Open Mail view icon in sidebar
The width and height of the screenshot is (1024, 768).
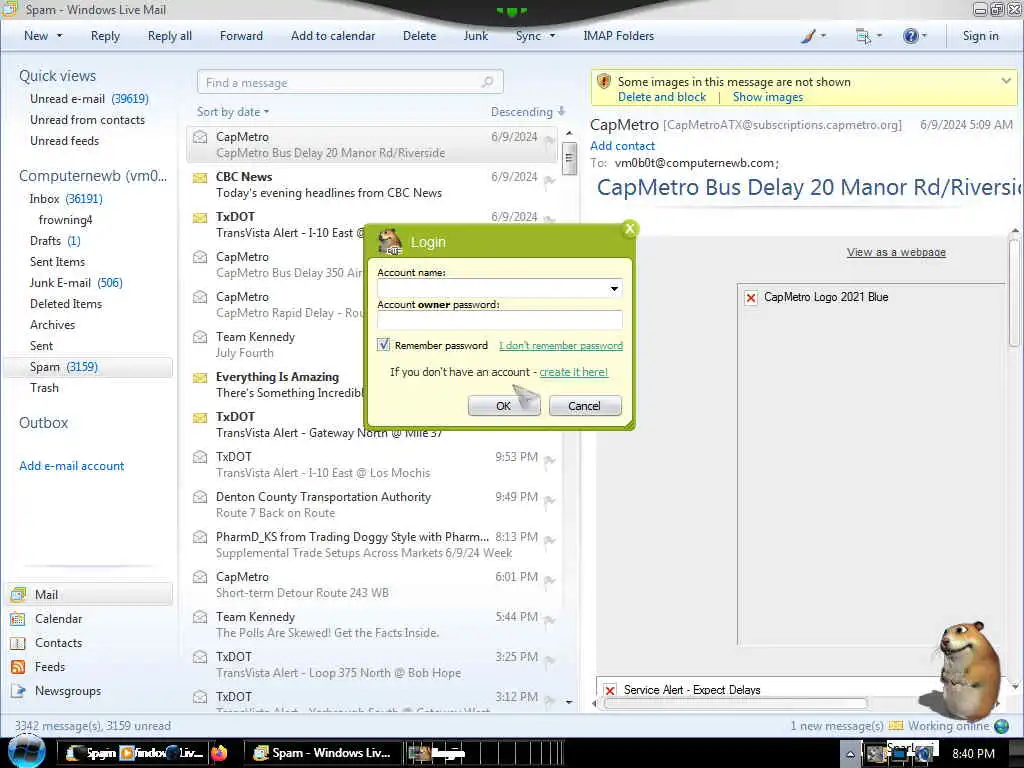18,594
